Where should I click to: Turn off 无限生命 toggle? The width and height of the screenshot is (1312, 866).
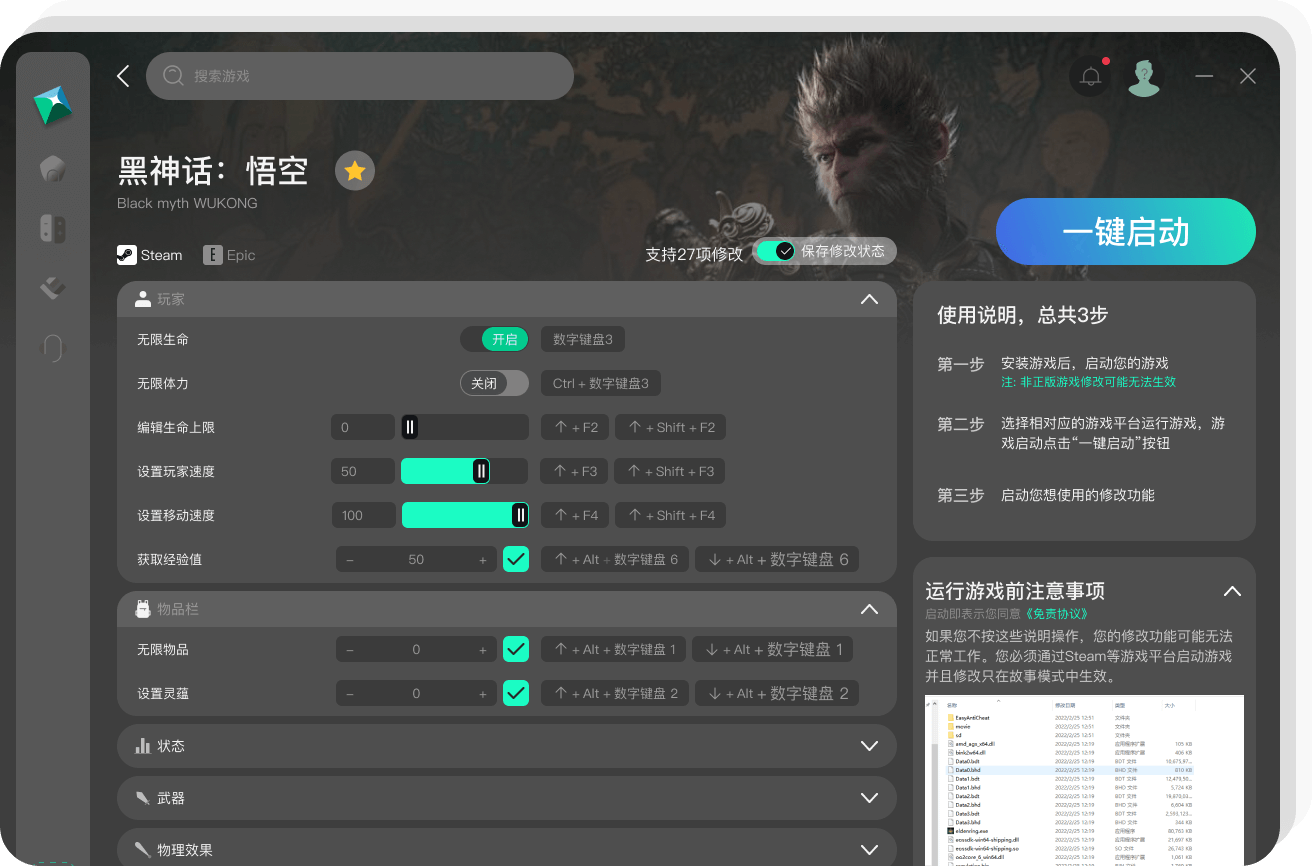pyautogui.click(x=494, y=339)
